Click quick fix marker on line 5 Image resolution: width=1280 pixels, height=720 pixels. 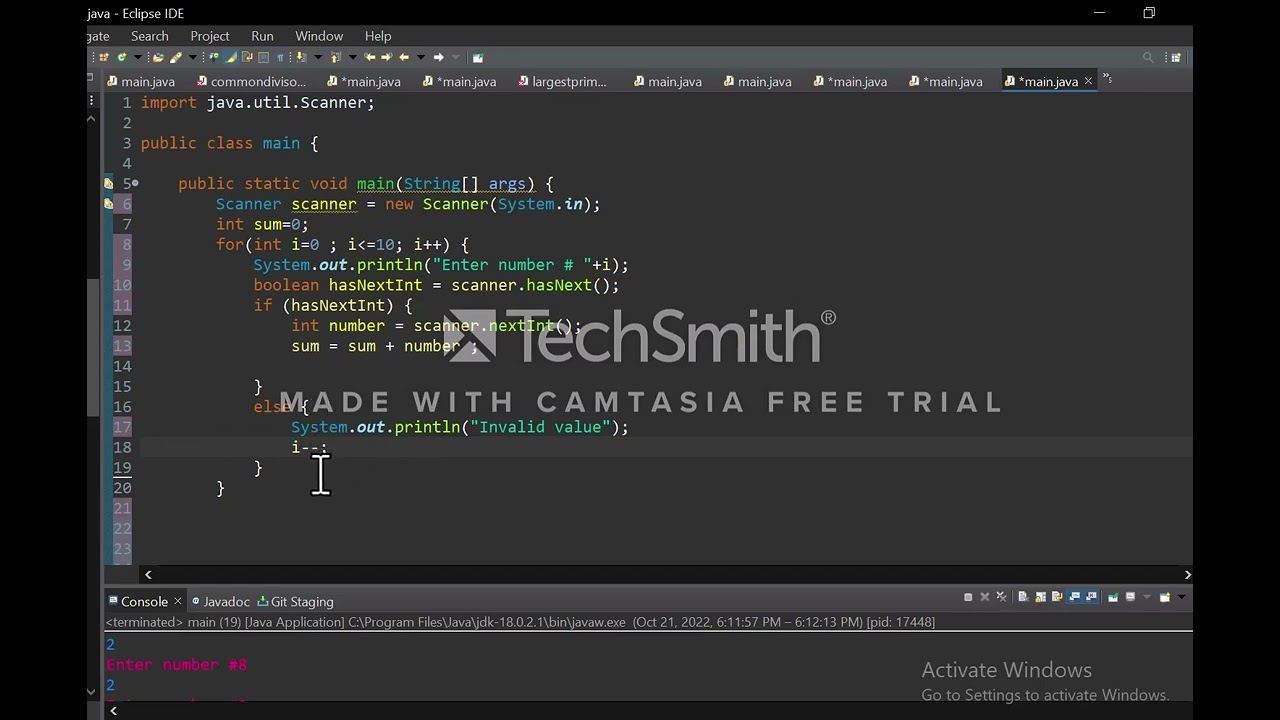[x=108, y=184]
